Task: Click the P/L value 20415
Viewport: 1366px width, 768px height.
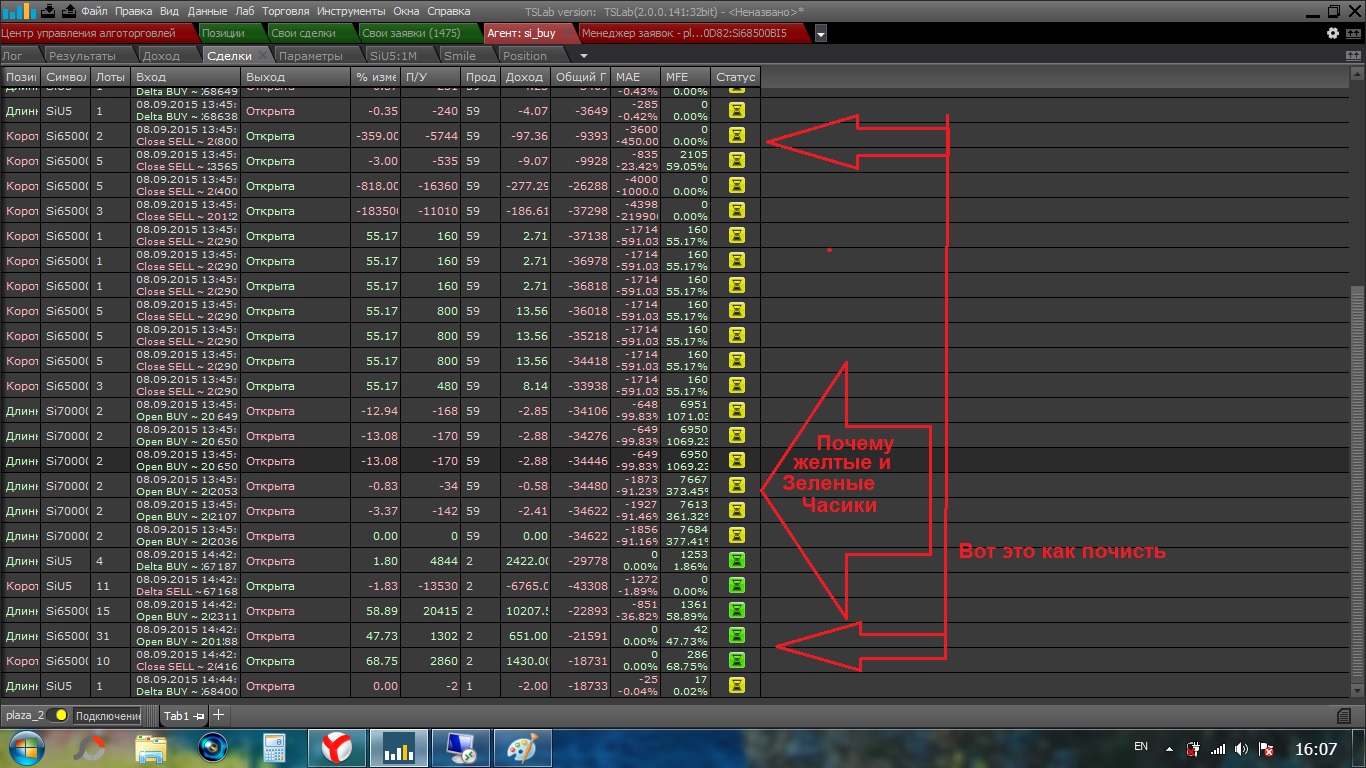Action: [x=440, y=611]
